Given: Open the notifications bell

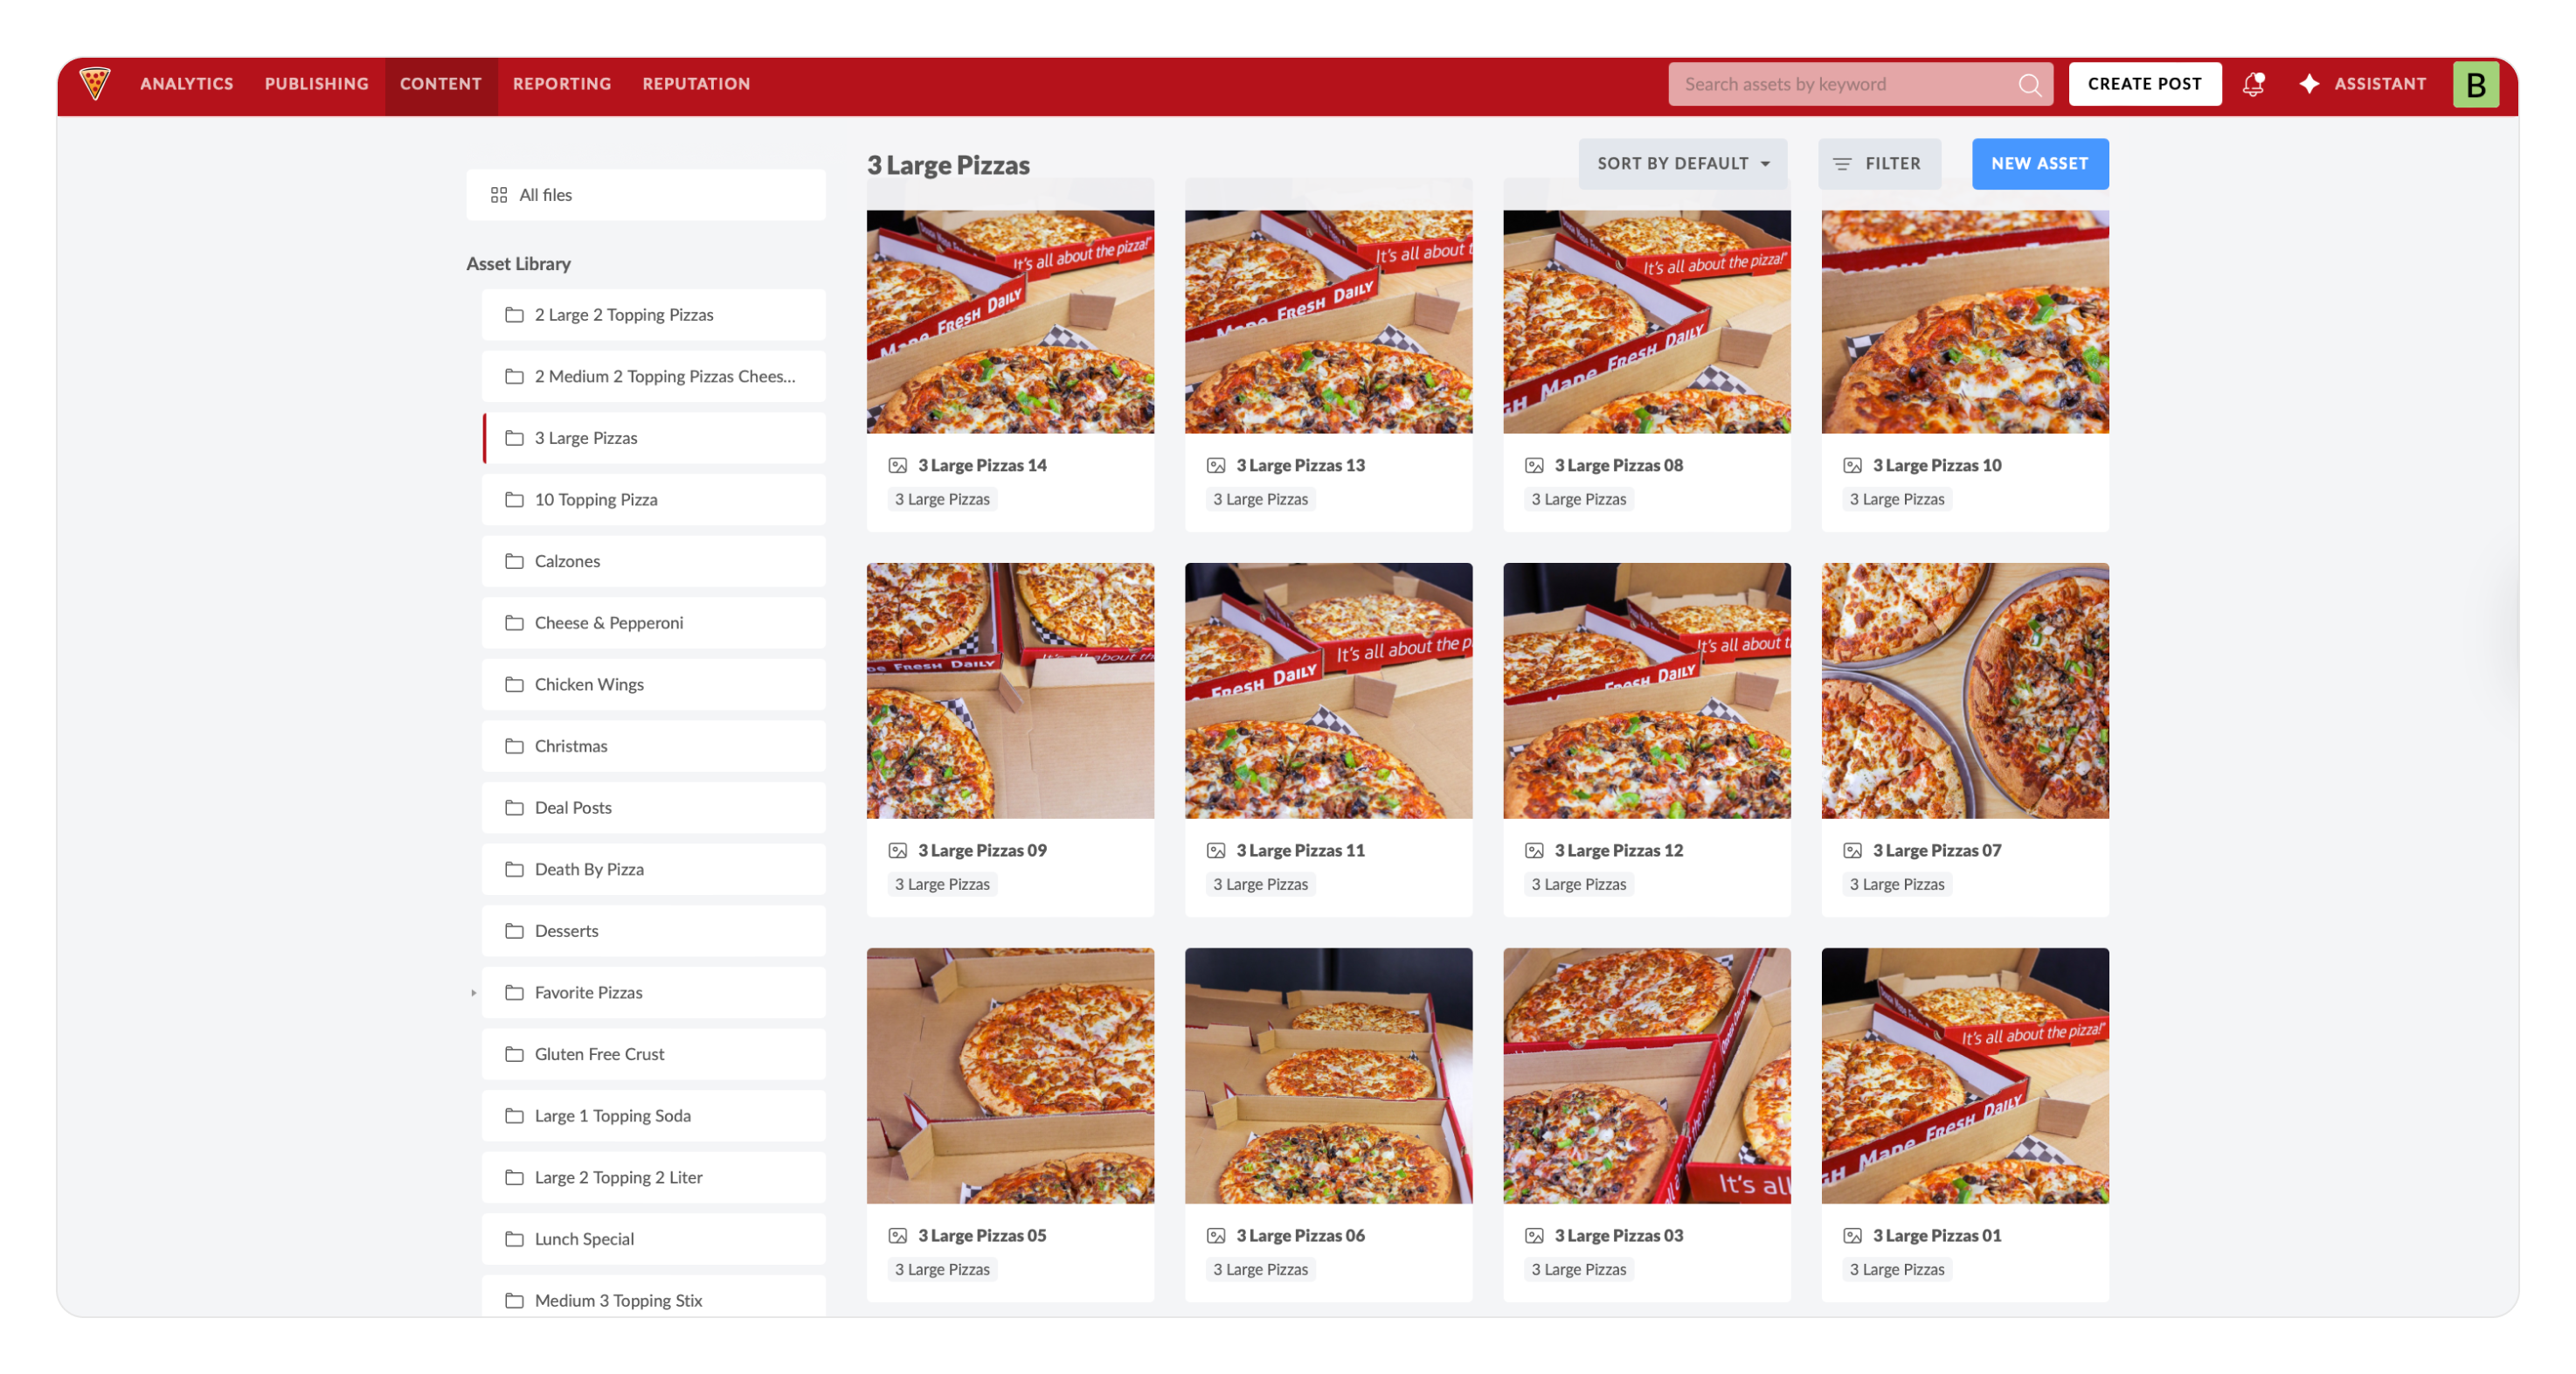Looking at the screenshot, I should 2252,84.
